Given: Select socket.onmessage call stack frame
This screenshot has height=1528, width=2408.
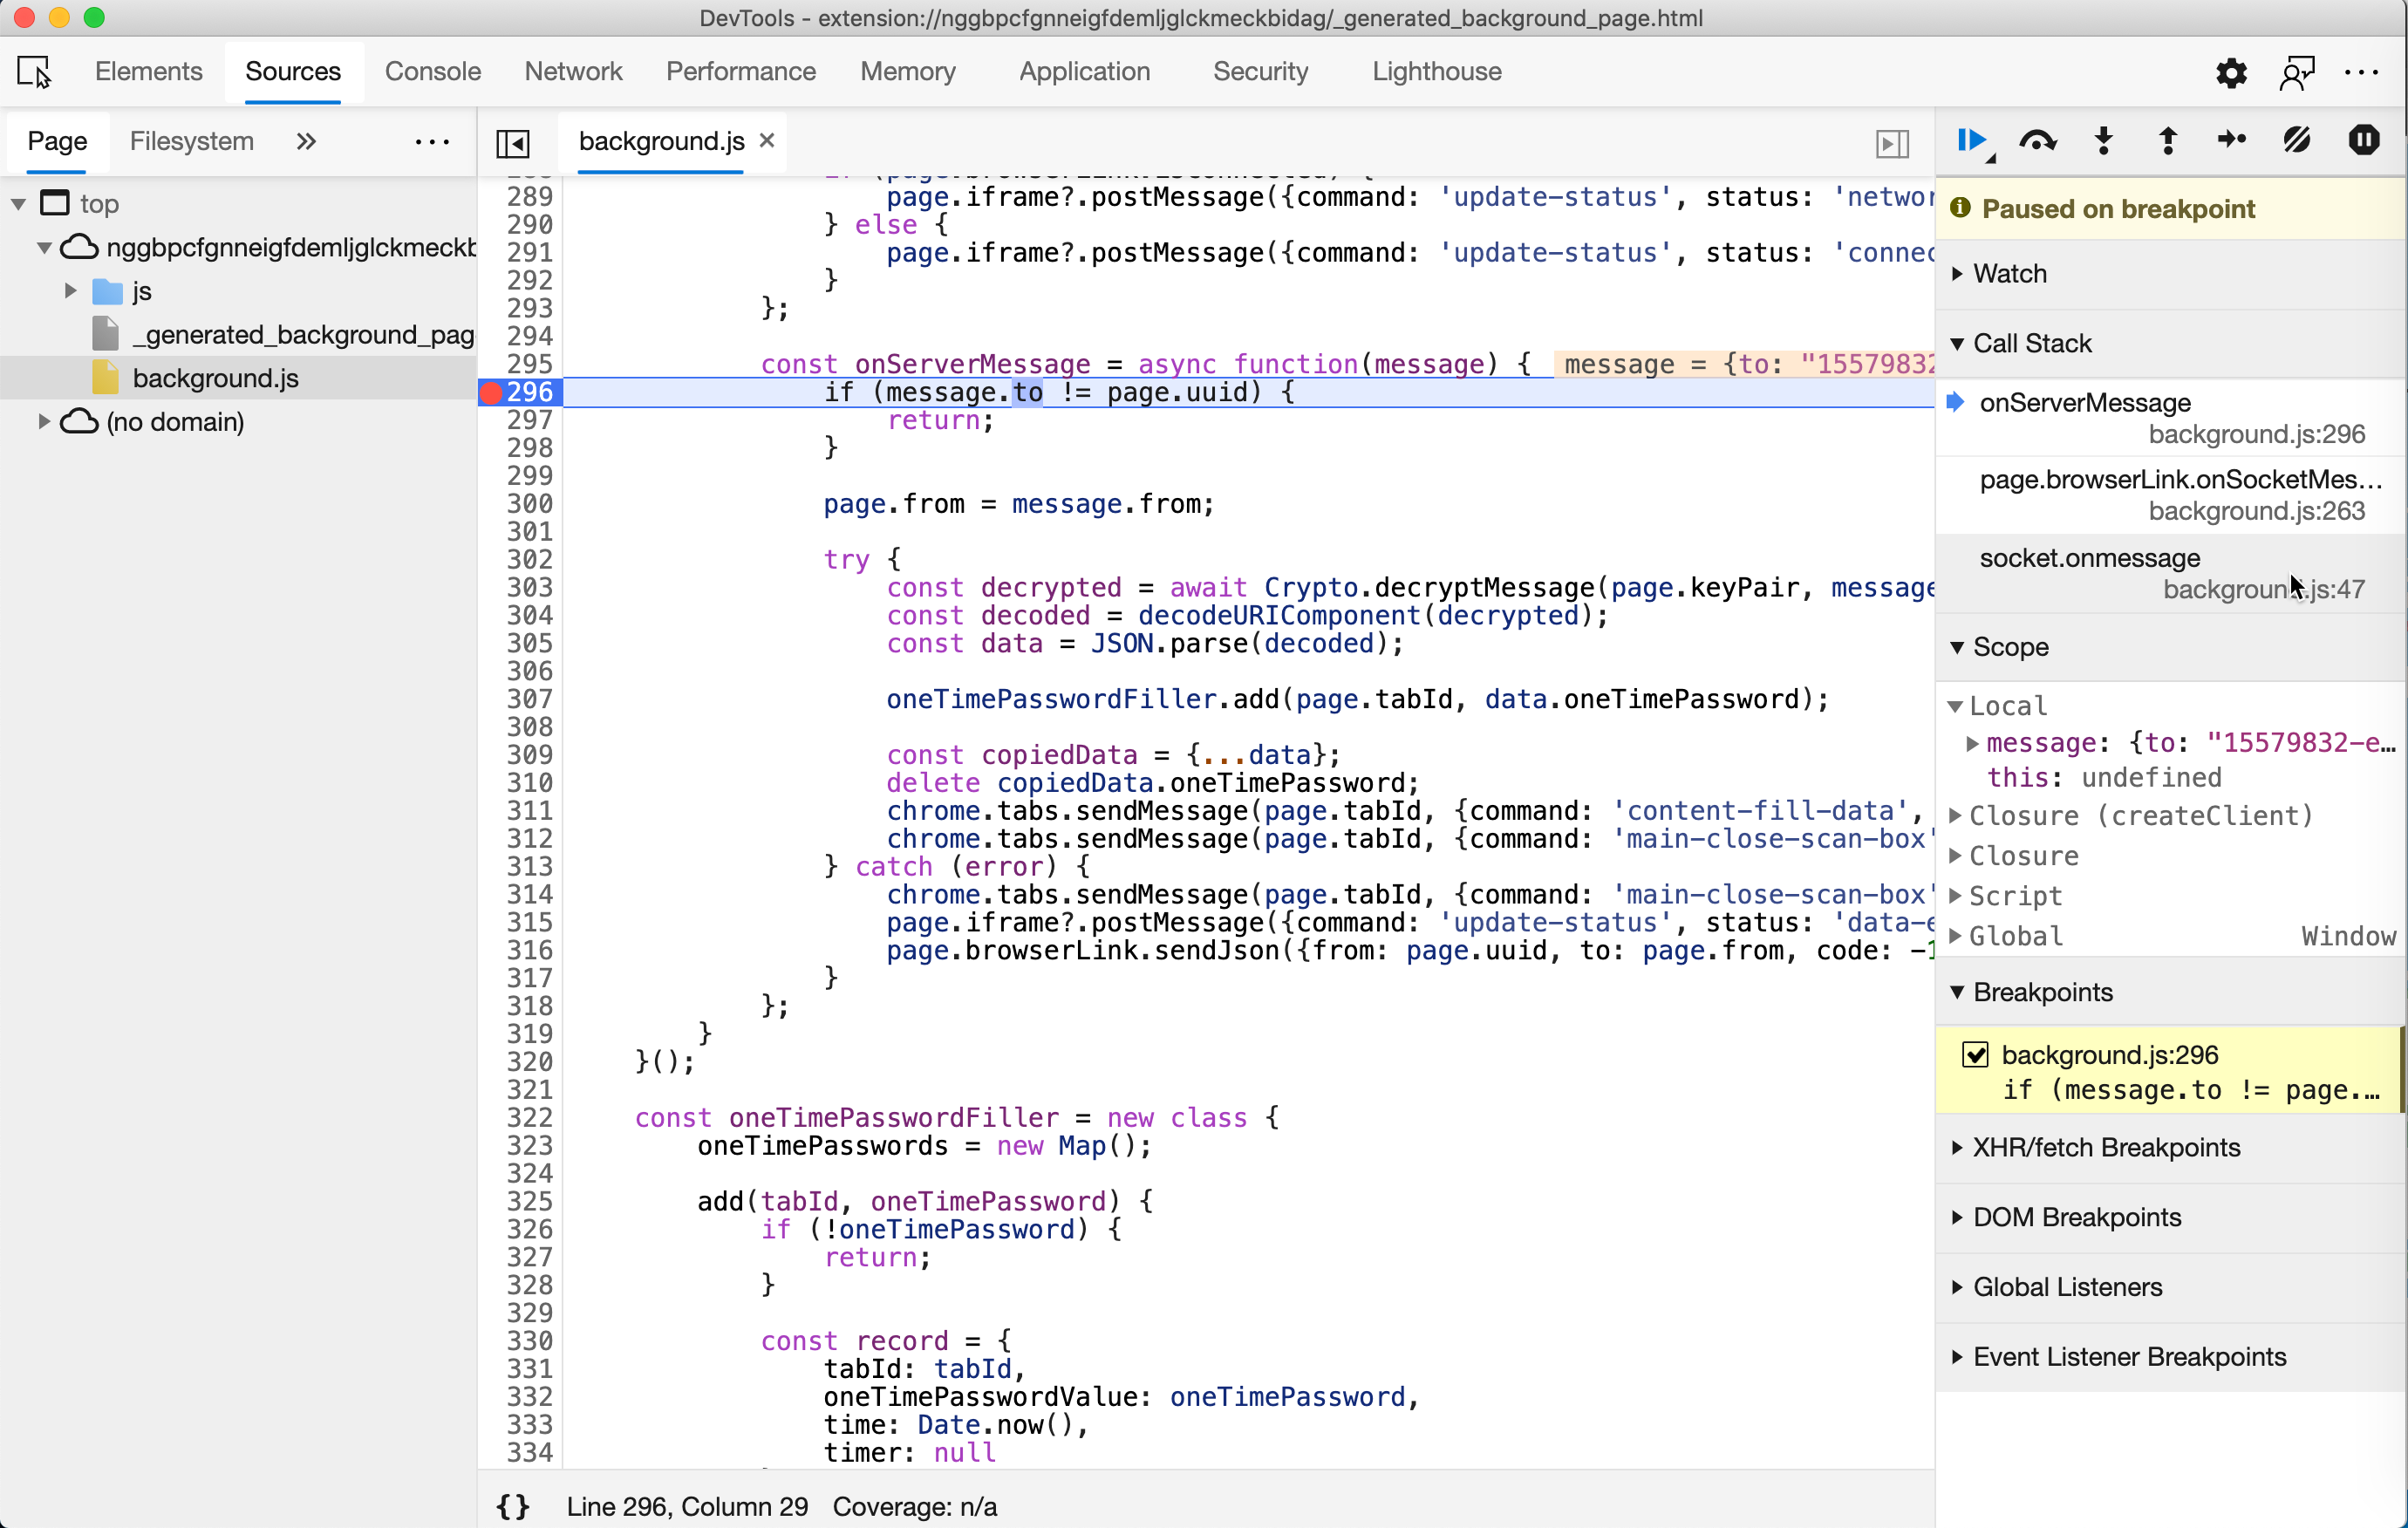Looking at the screenshot, I should point(2089,558).
